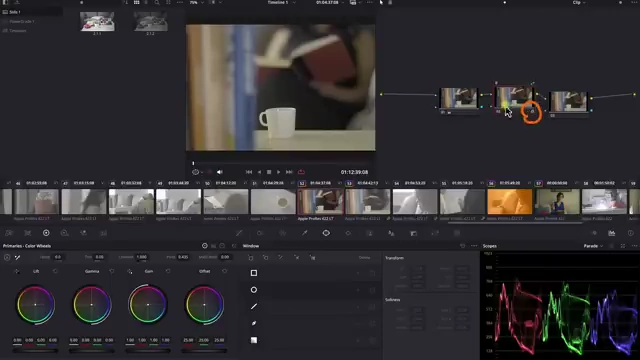The width and height of the screenshot is (640, 360).
Task: Open the Color Warper palette
Action: (260, 233)
